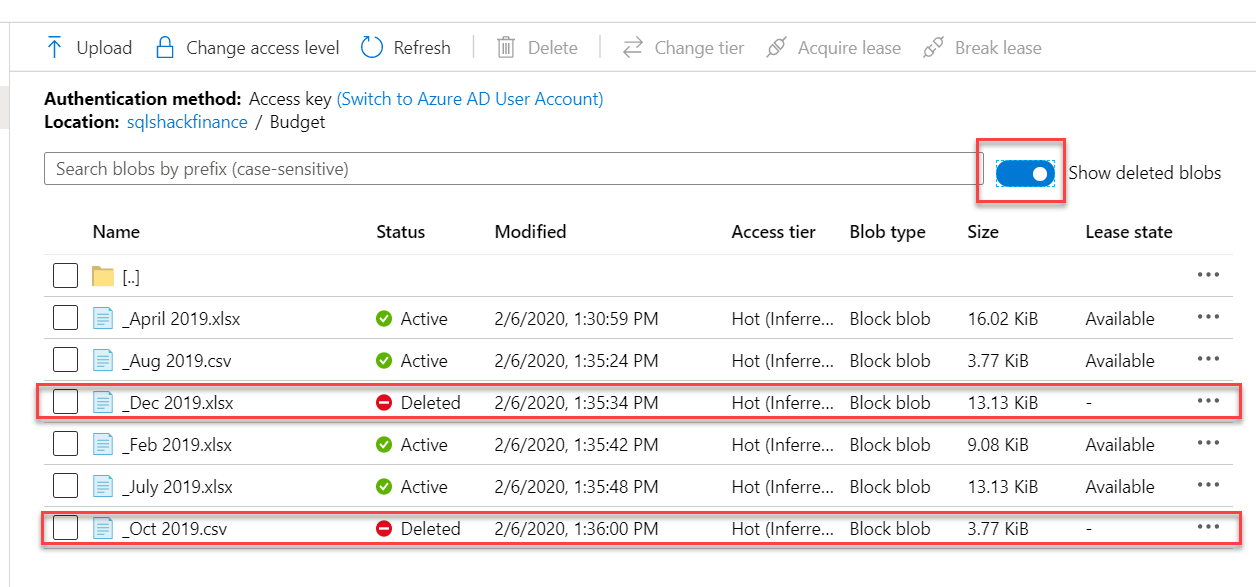Click the Break lease icon
The image size is (1256, 587).
(x=933, y=48)
